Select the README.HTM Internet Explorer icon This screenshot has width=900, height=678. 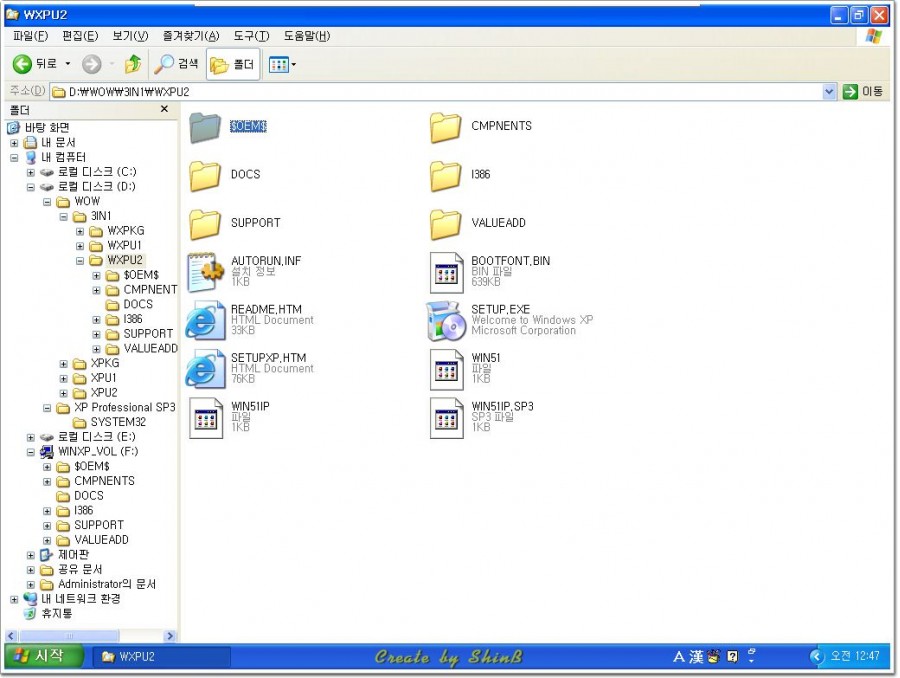(205, 320)
